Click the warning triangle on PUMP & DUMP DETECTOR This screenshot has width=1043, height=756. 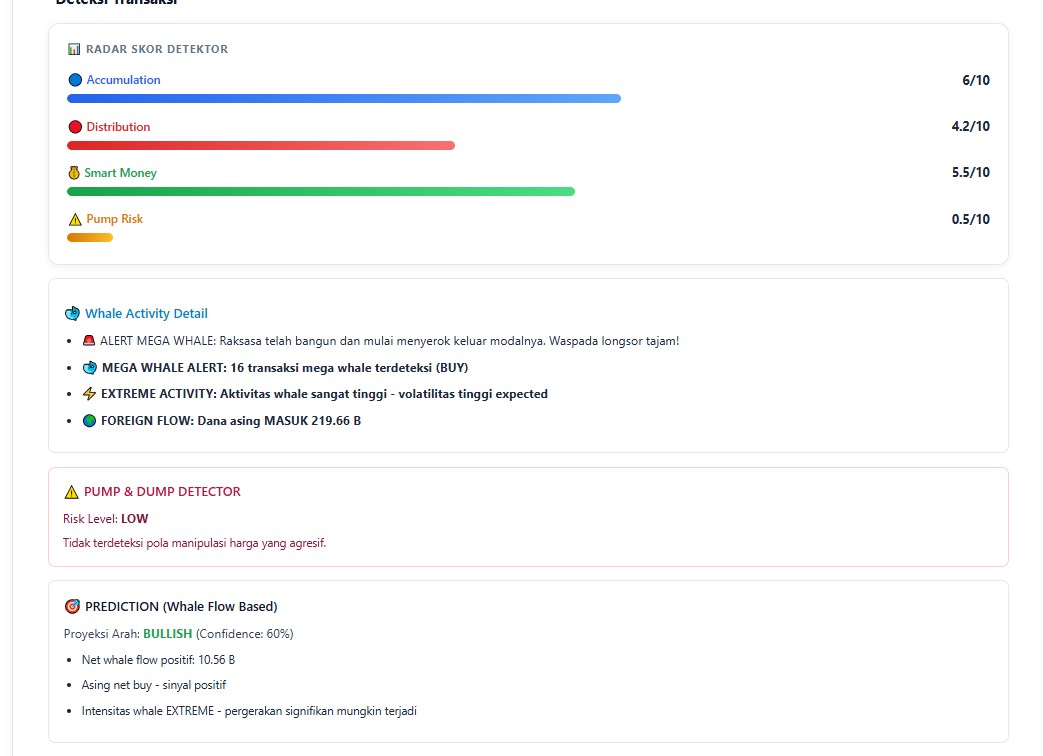point(71,492)
